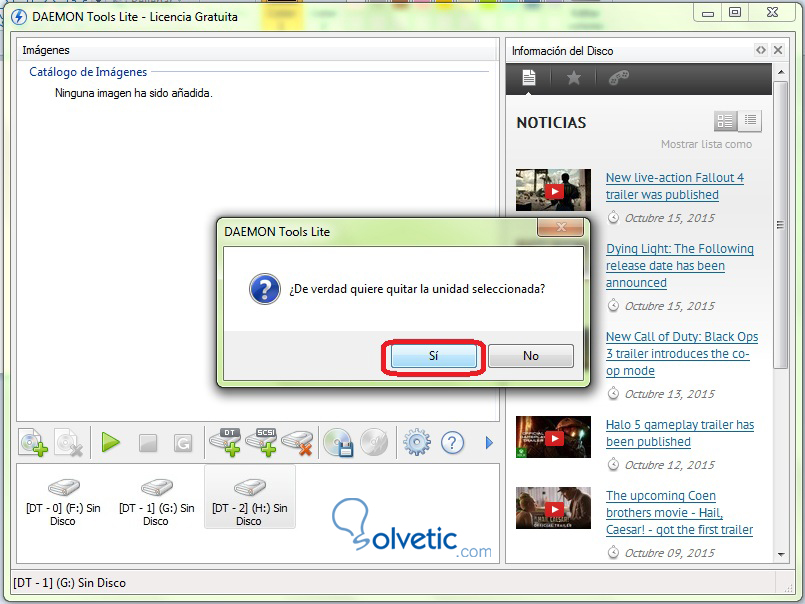This screenshot has height=604, width=805.
Task: Open Fallout 4 trailer news link
Action: tap(675, 186)
